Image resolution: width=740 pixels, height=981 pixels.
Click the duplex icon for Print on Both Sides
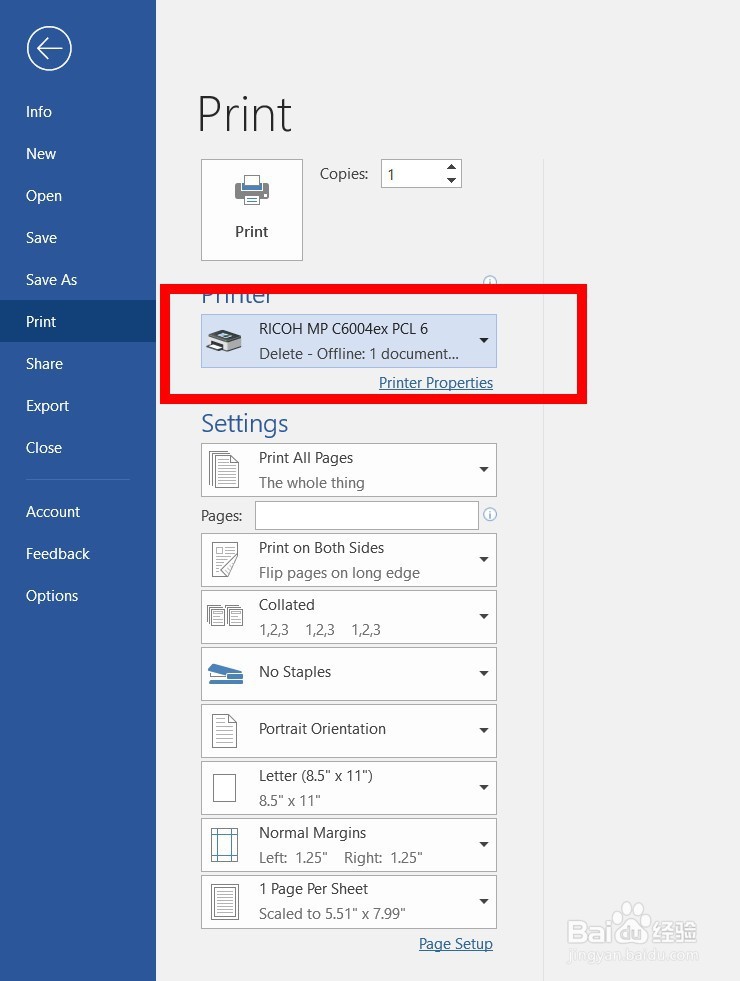pyautogui.click(x=225, y=559)
